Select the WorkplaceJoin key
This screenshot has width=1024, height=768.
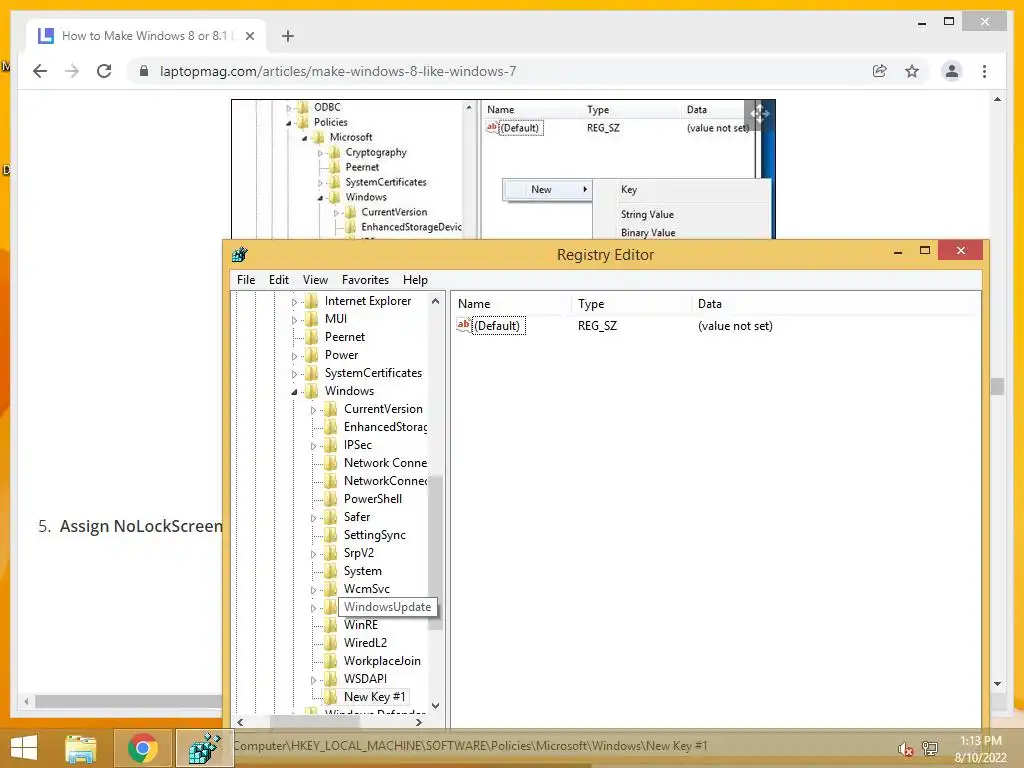382,661
